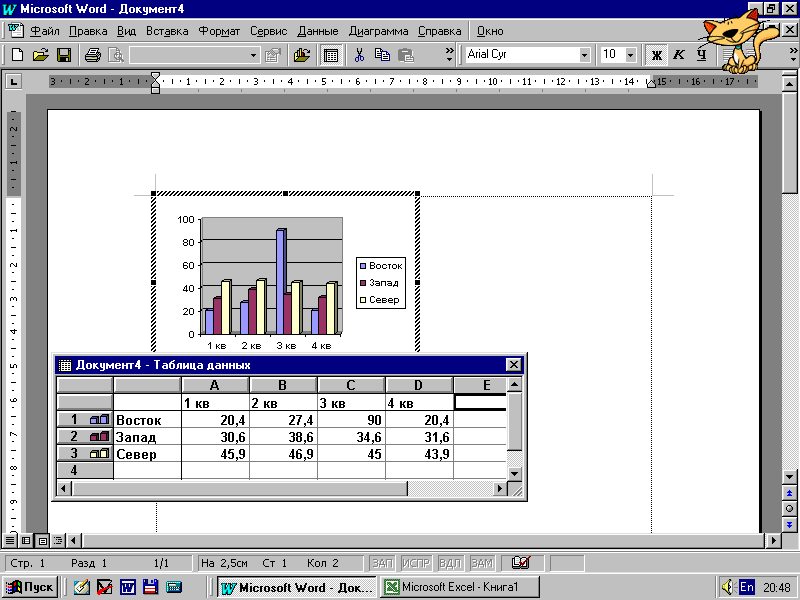Screen dimensions: 800x600
Task: Click the spelling status book icon in status bar
Action: pos(521,563)
